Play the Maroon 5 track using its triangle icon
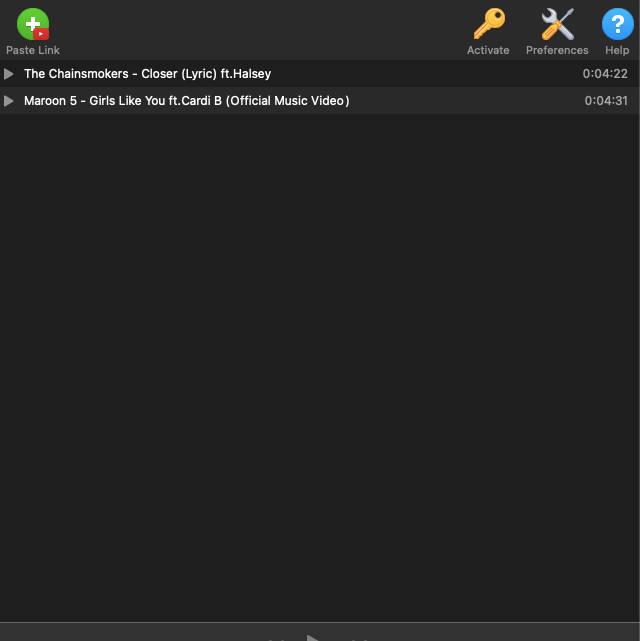640x641 pixels. 9,101
